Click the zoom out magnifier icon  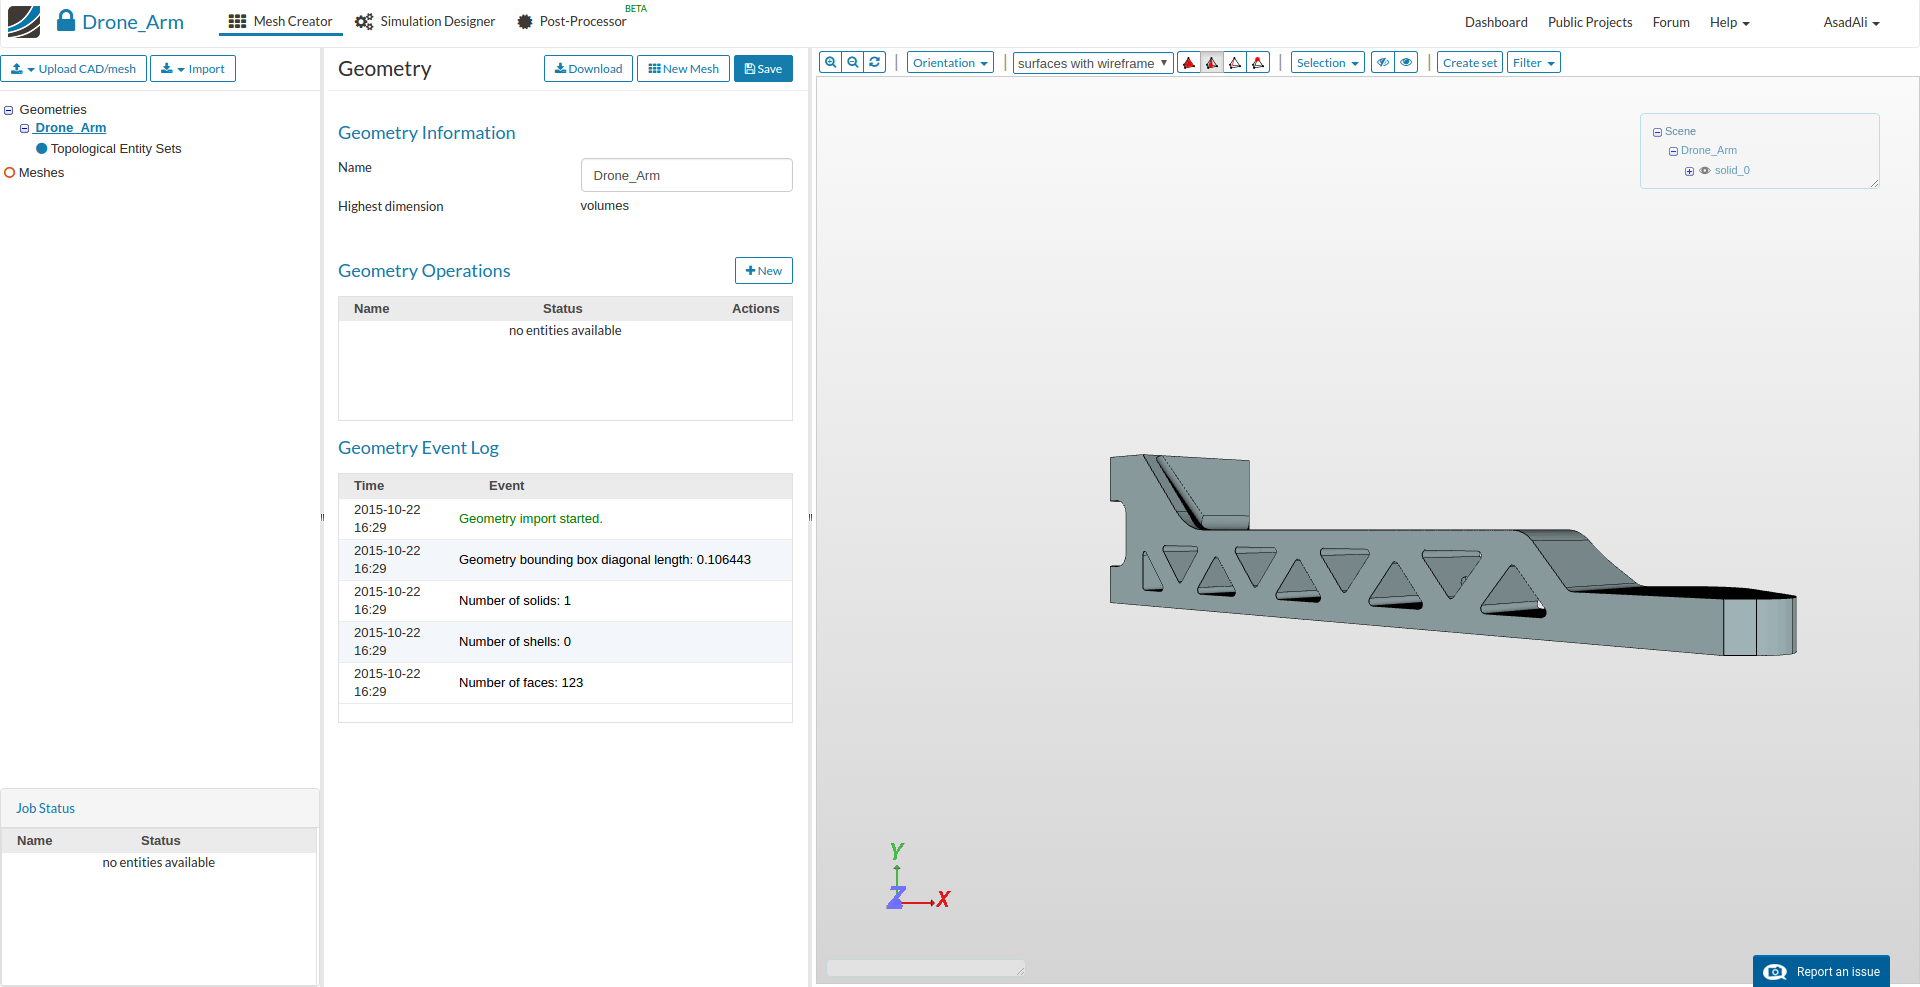pyautogui.click(x=853, y=62)
